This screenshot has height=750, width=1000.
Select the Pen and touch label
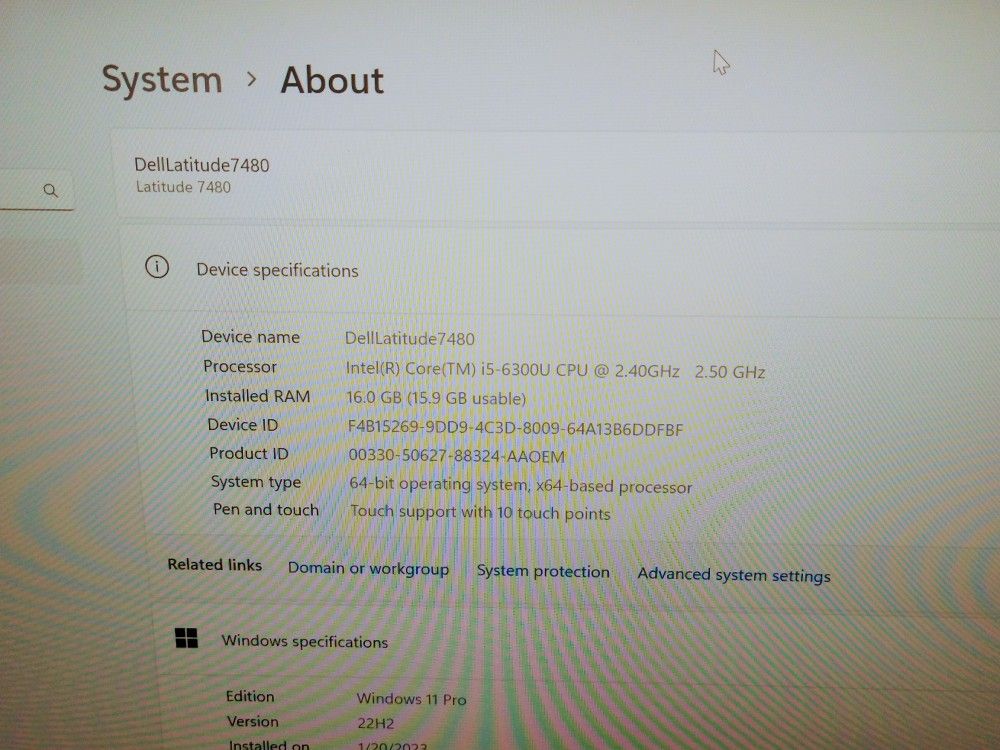point(266,510)
